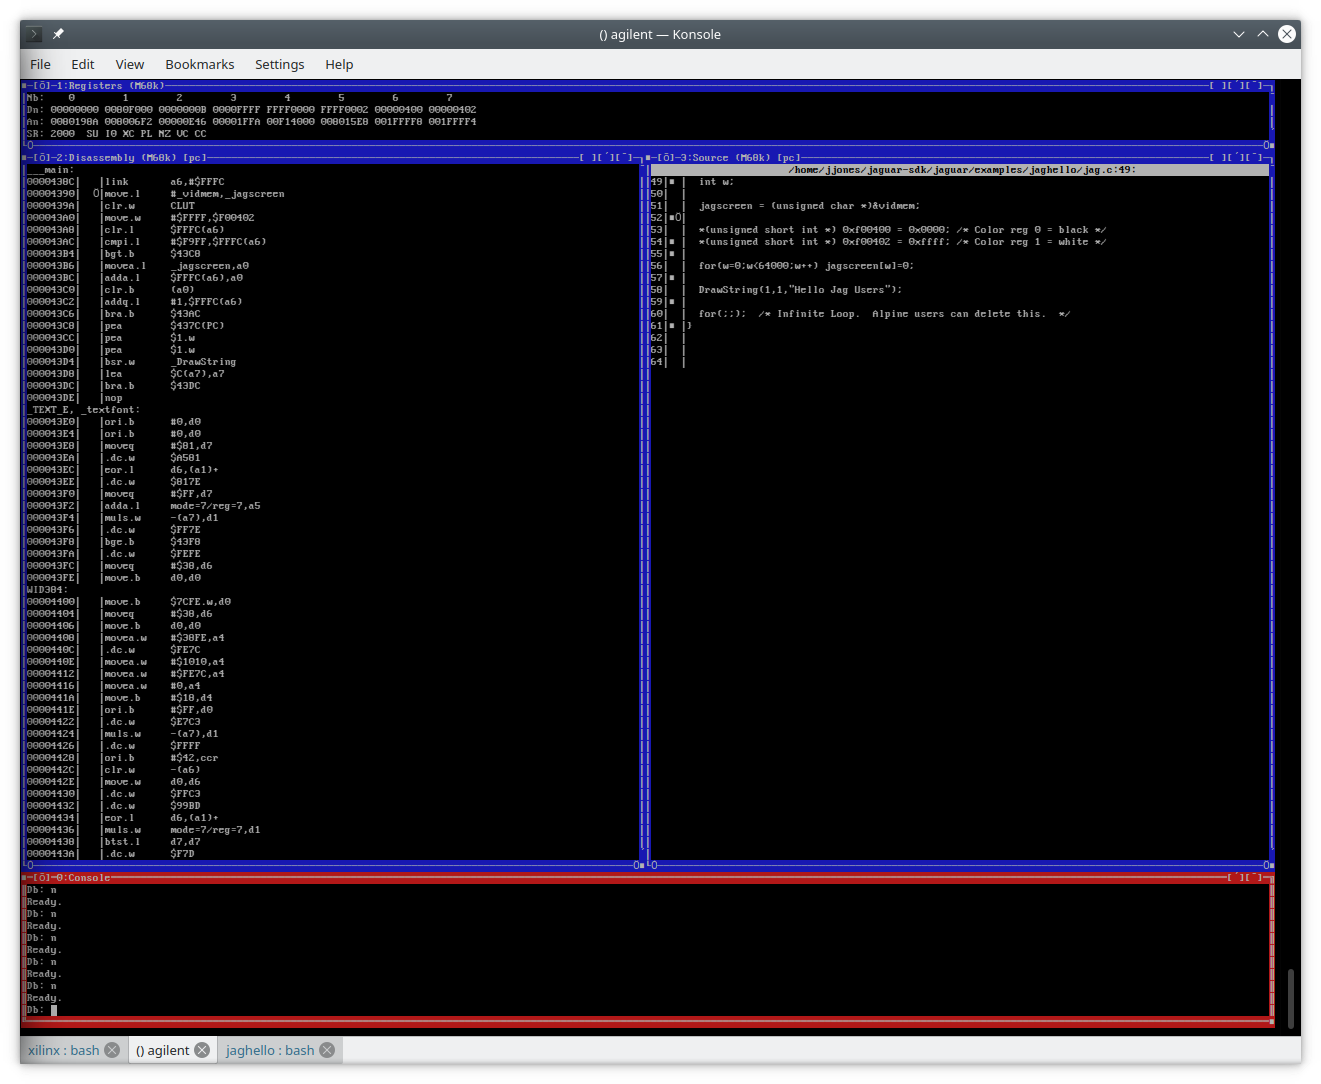This screenshot has height=1084, width=1321.
Task: Click the [ö] widget on the Registers pane
Action: pos(41,86)
